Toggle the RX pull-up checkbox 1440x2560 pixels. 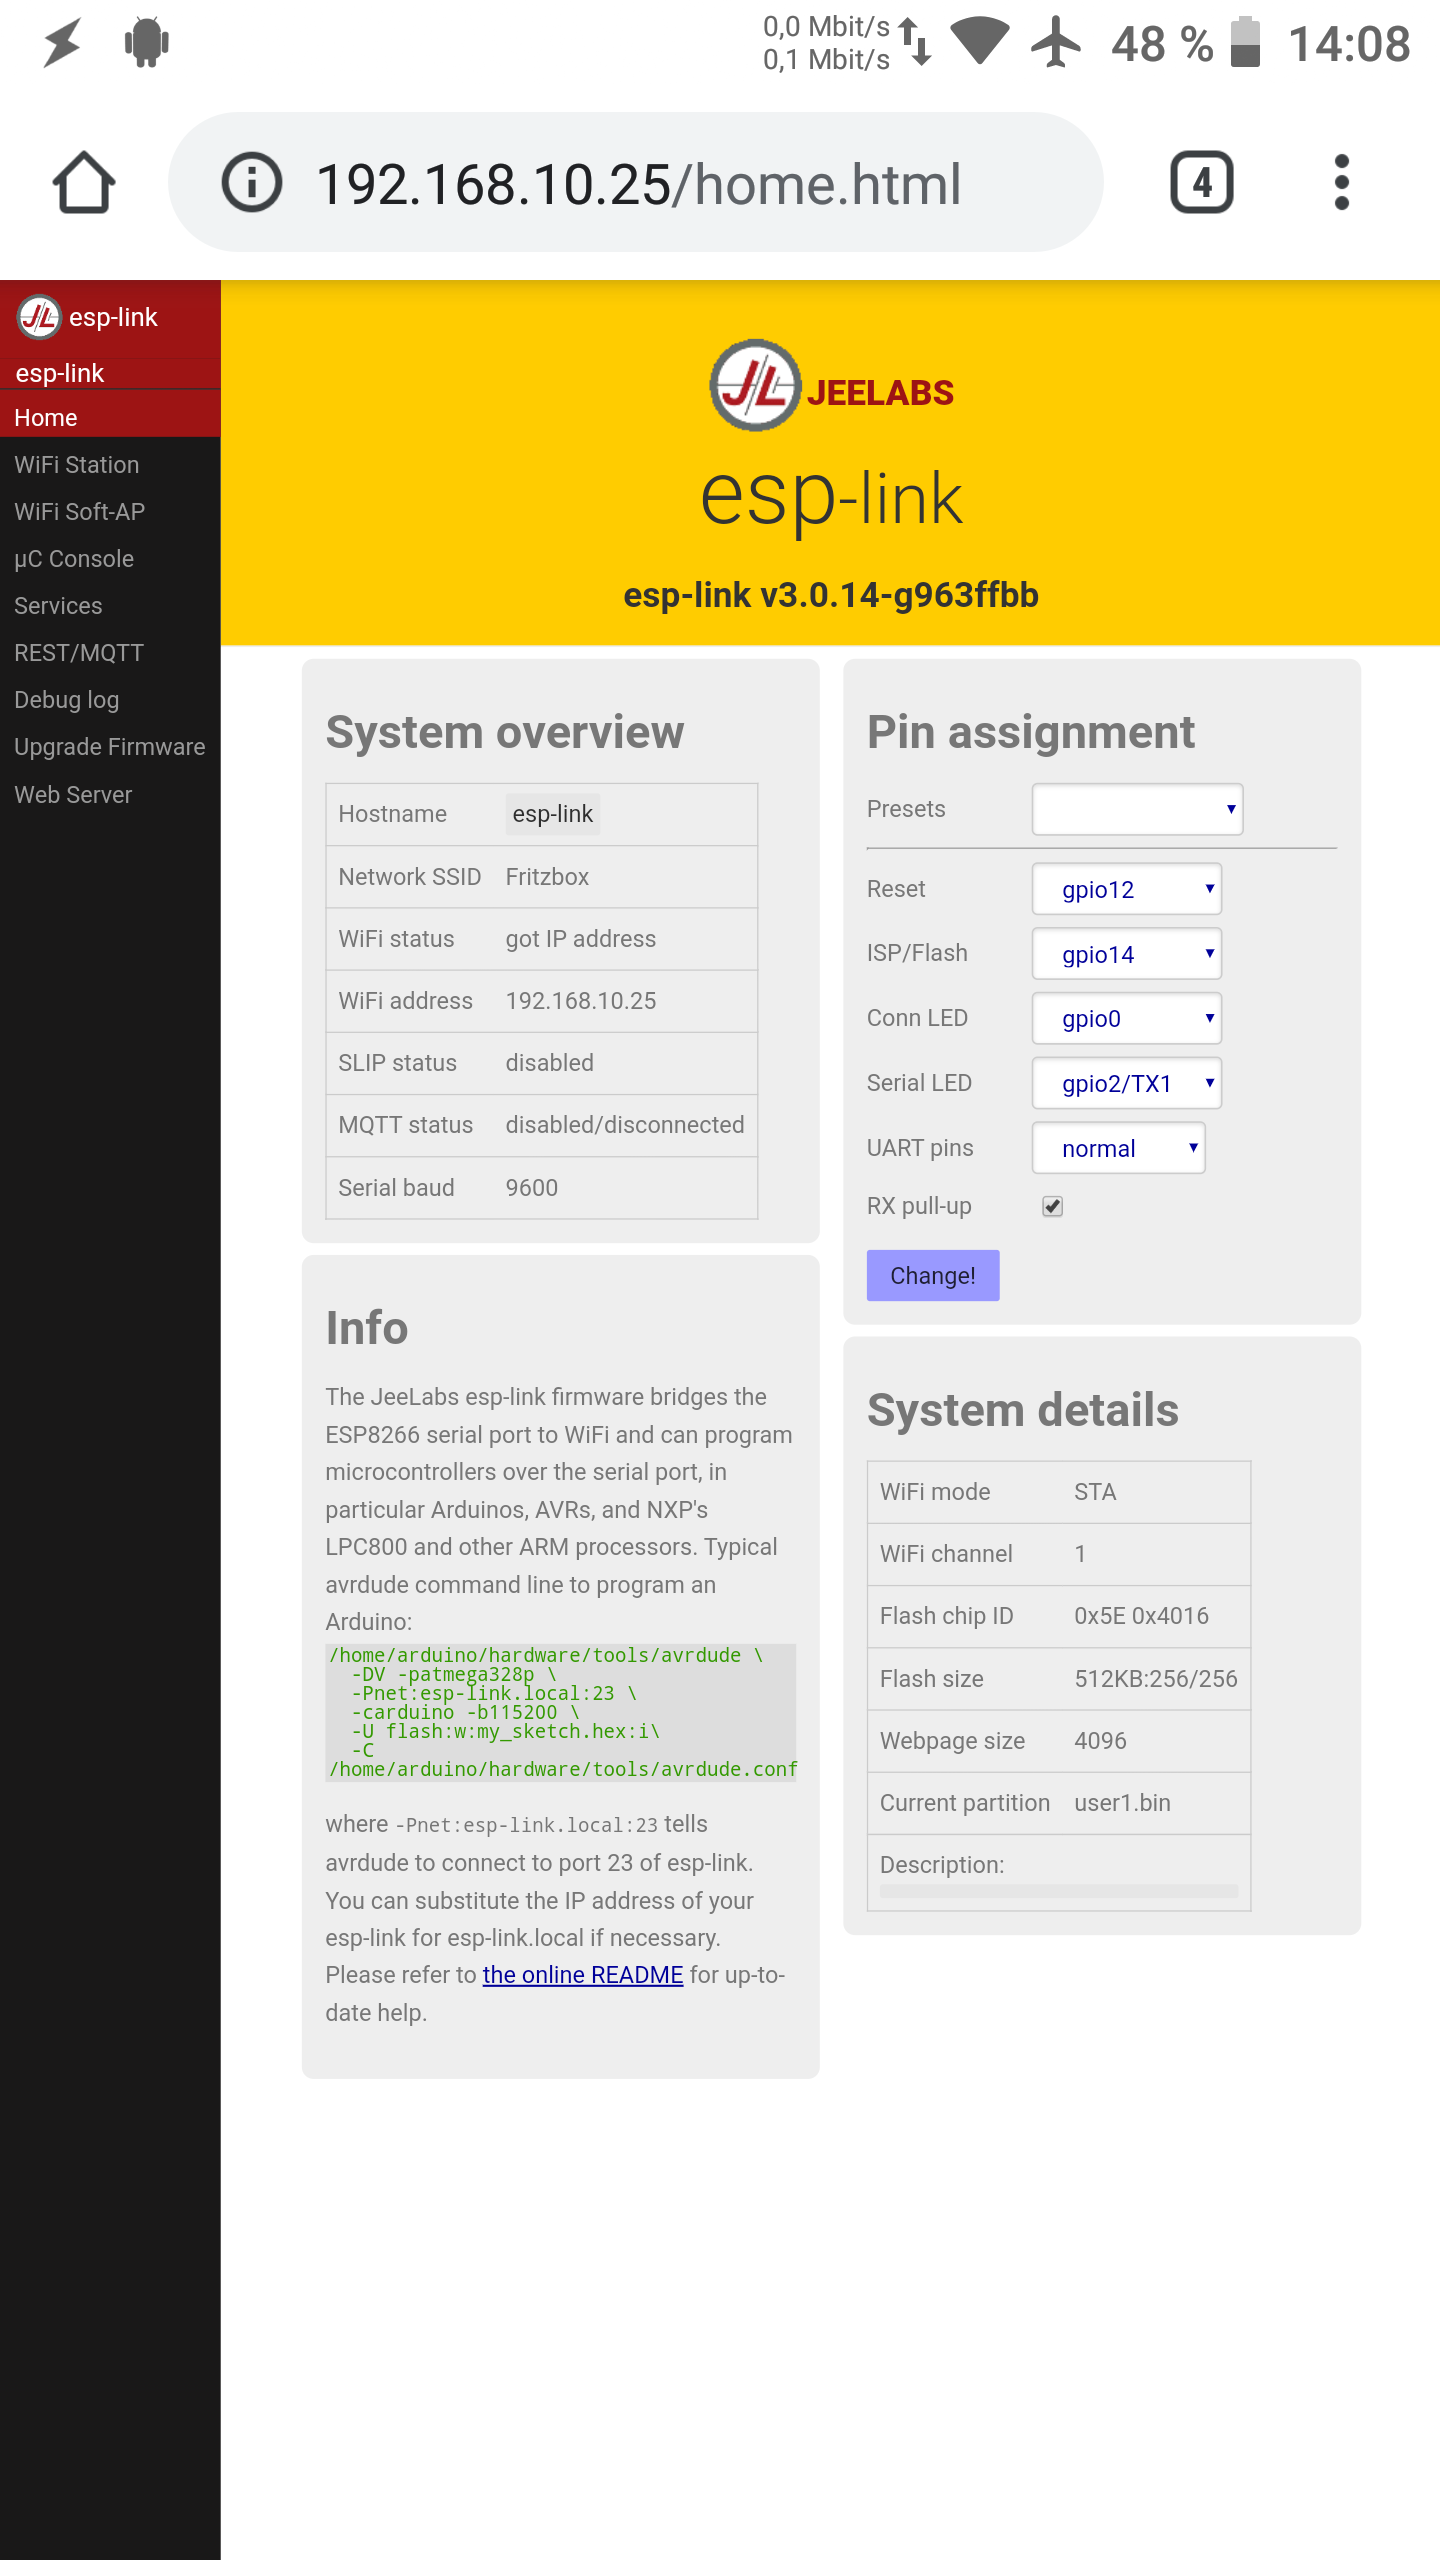pos(1052,1206)
